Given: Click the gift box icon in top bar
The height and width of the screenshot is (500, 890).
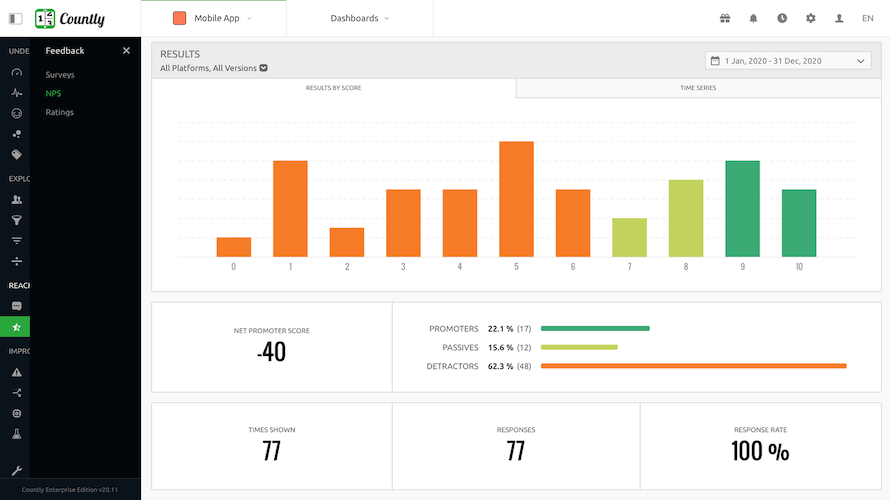Looking at the screenshot, I should [725, 18].
